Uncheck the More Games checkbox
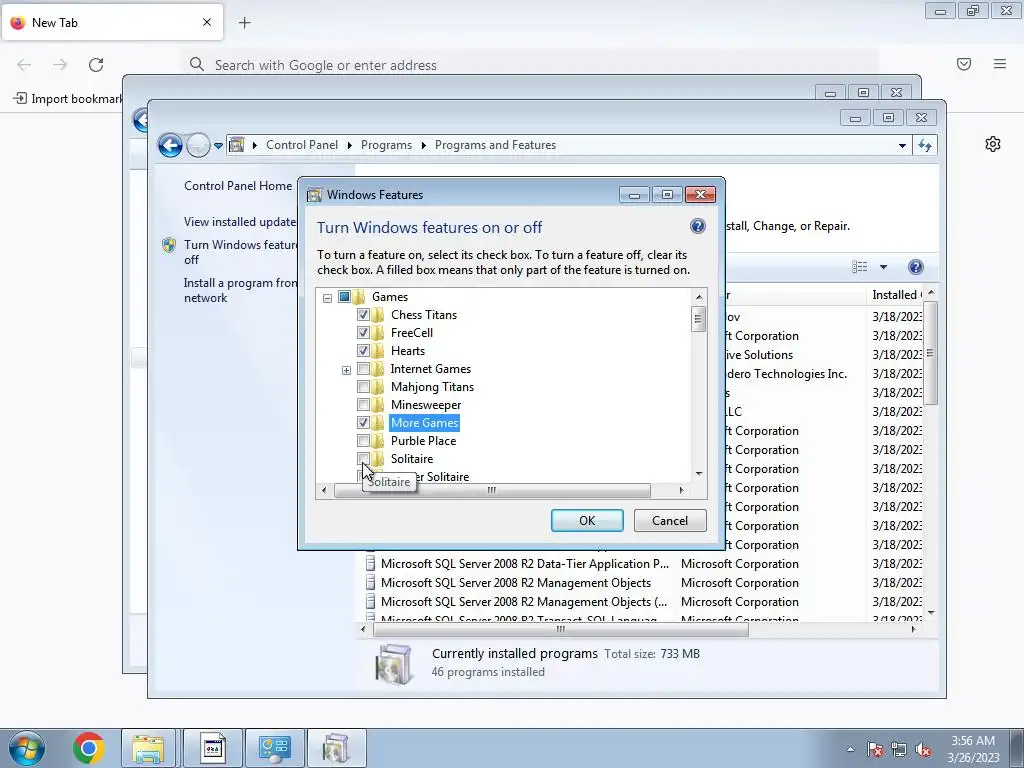 click(x=363, y=423)
